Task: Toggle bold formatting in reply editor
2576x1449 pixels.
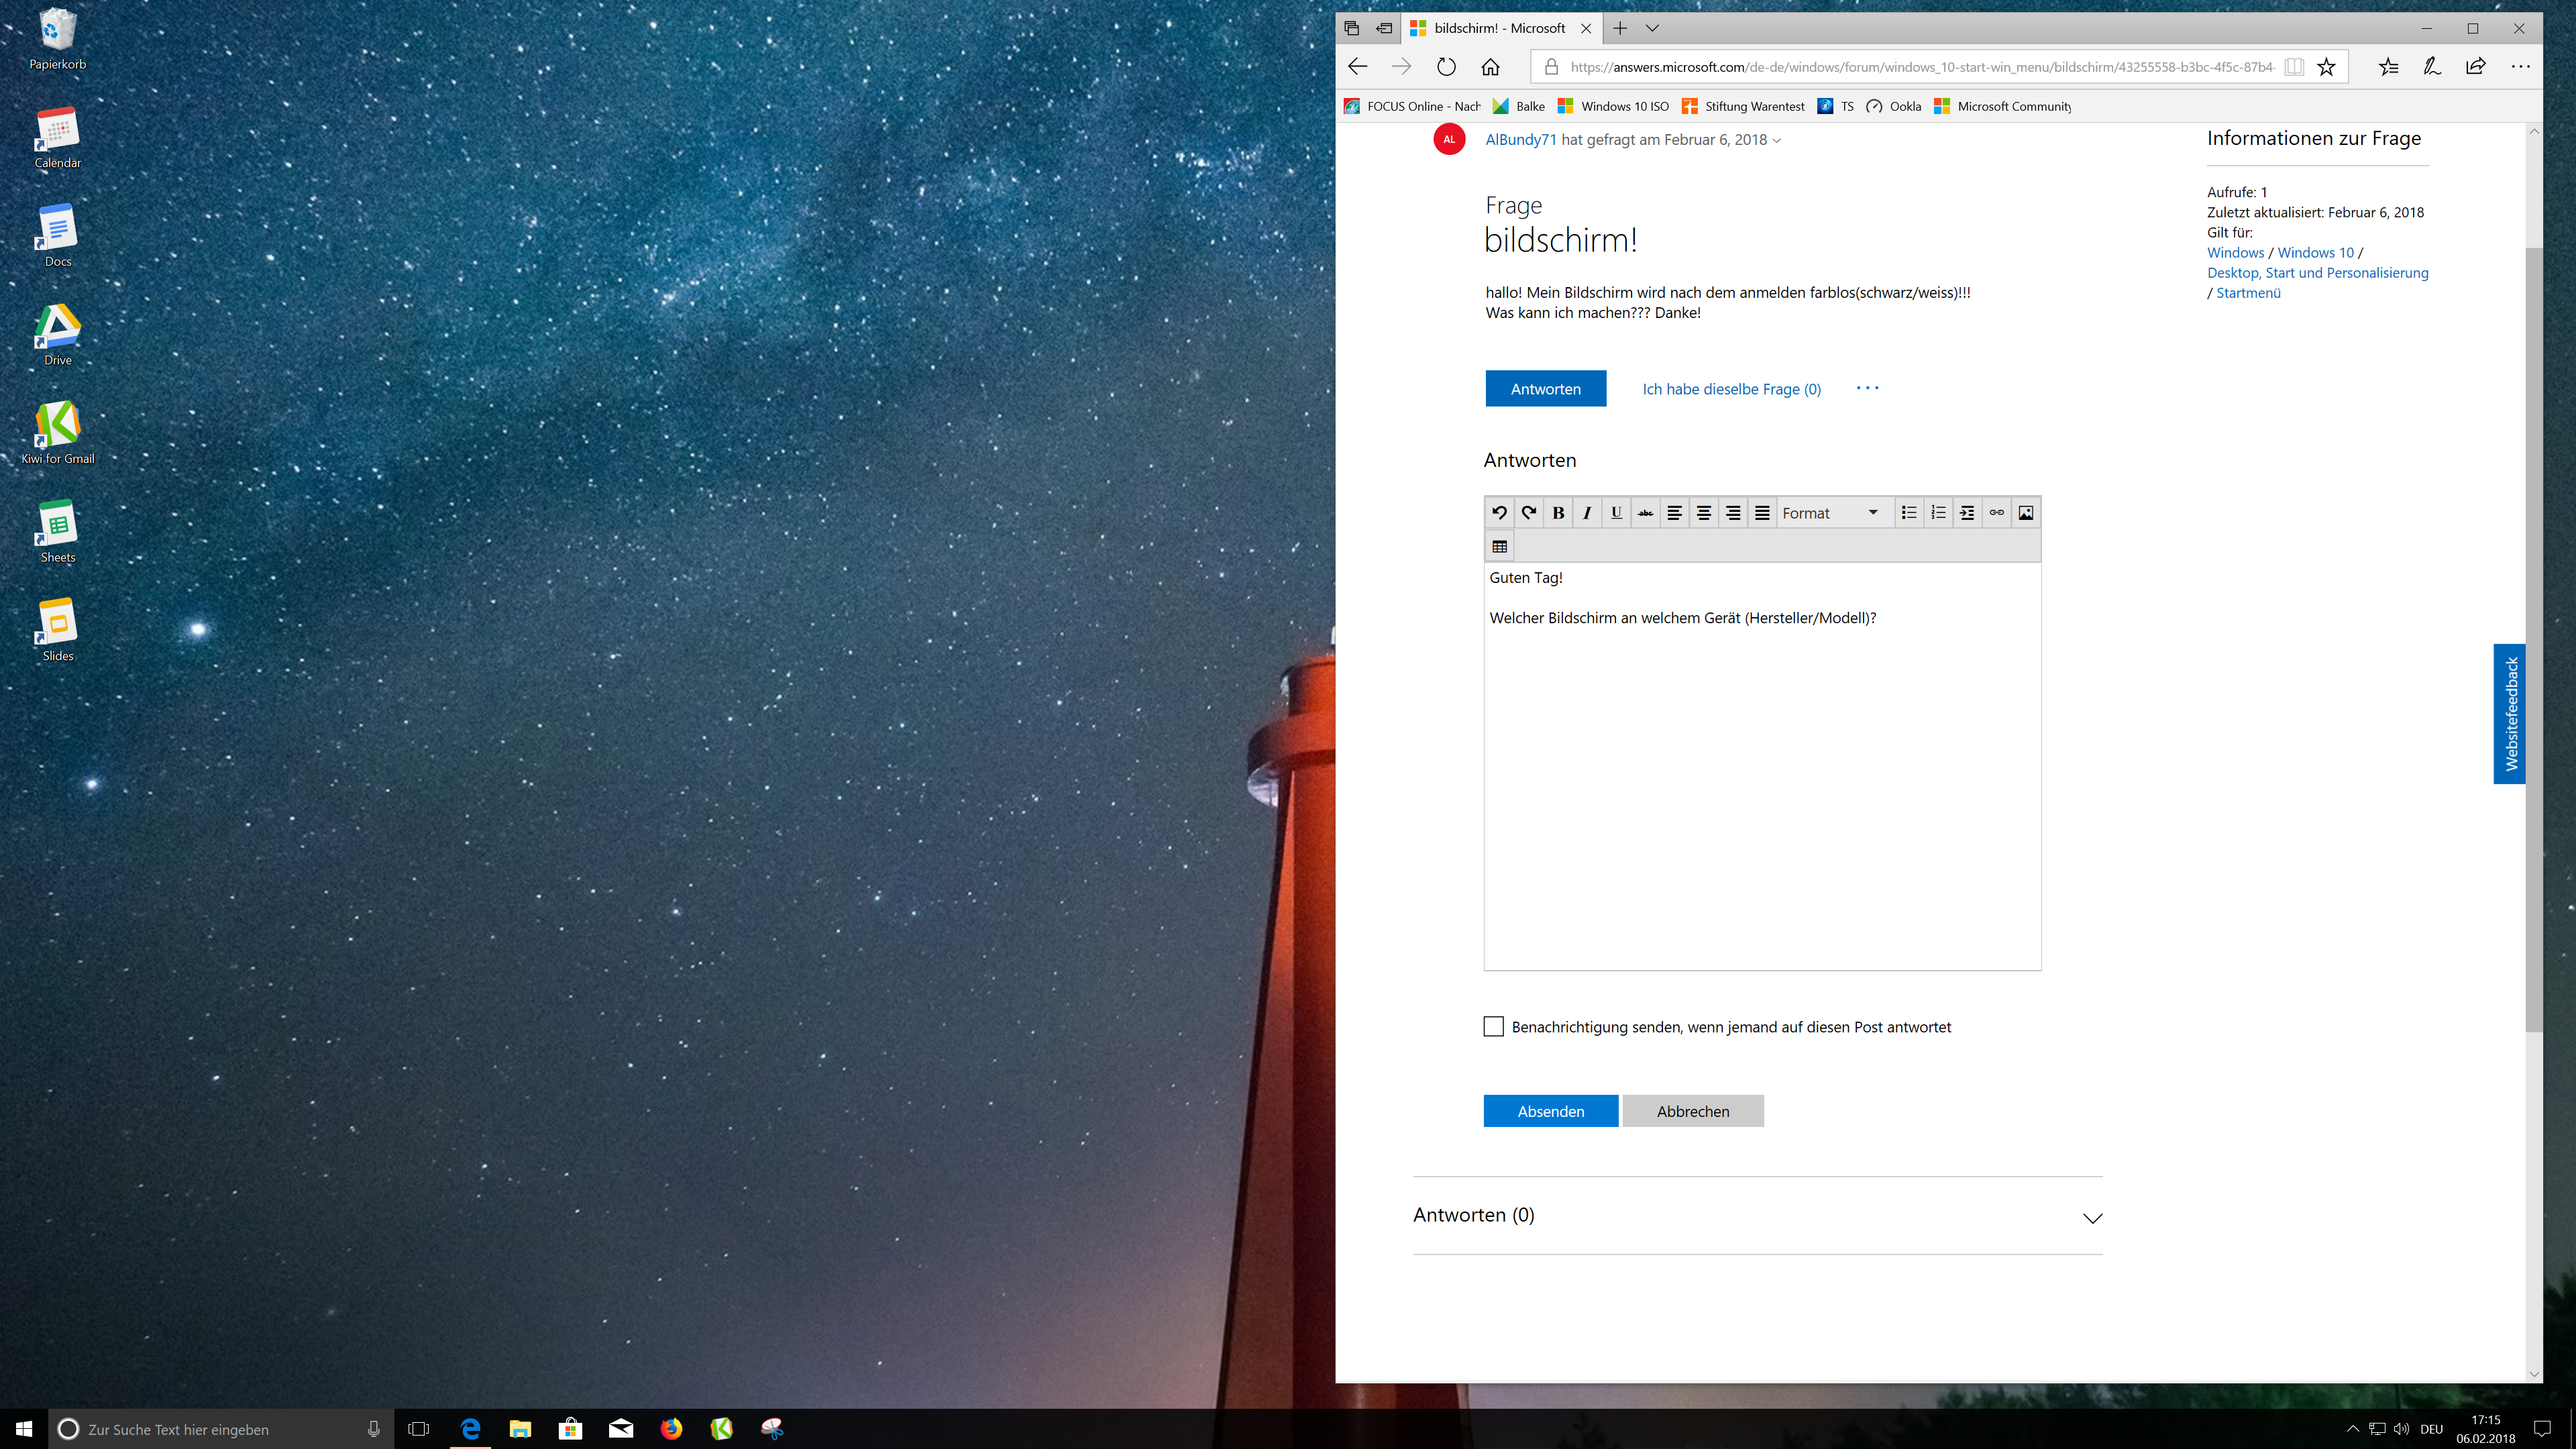Action: coord(1558,513)
